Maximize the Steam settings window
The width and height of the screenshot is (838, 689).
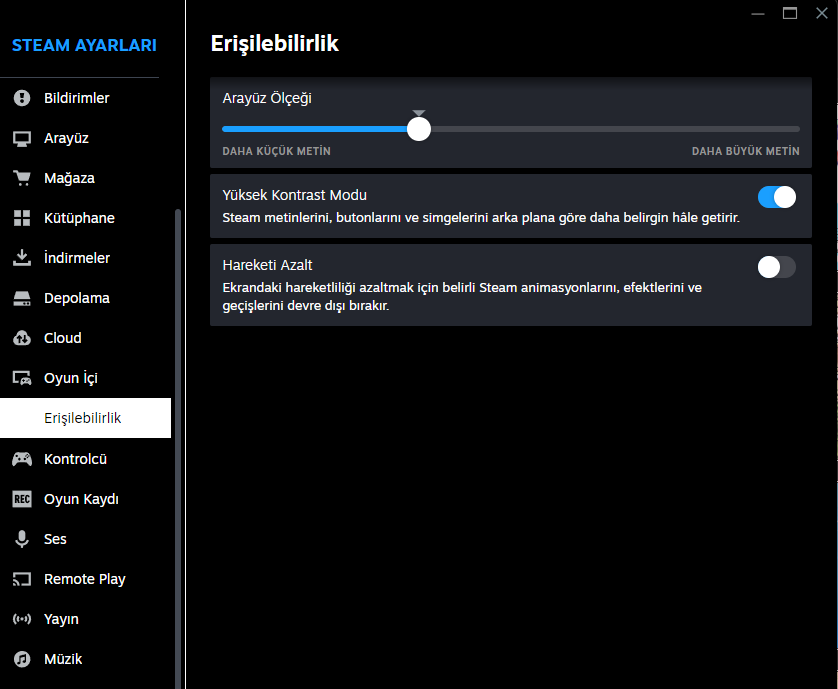pos(790,13)
